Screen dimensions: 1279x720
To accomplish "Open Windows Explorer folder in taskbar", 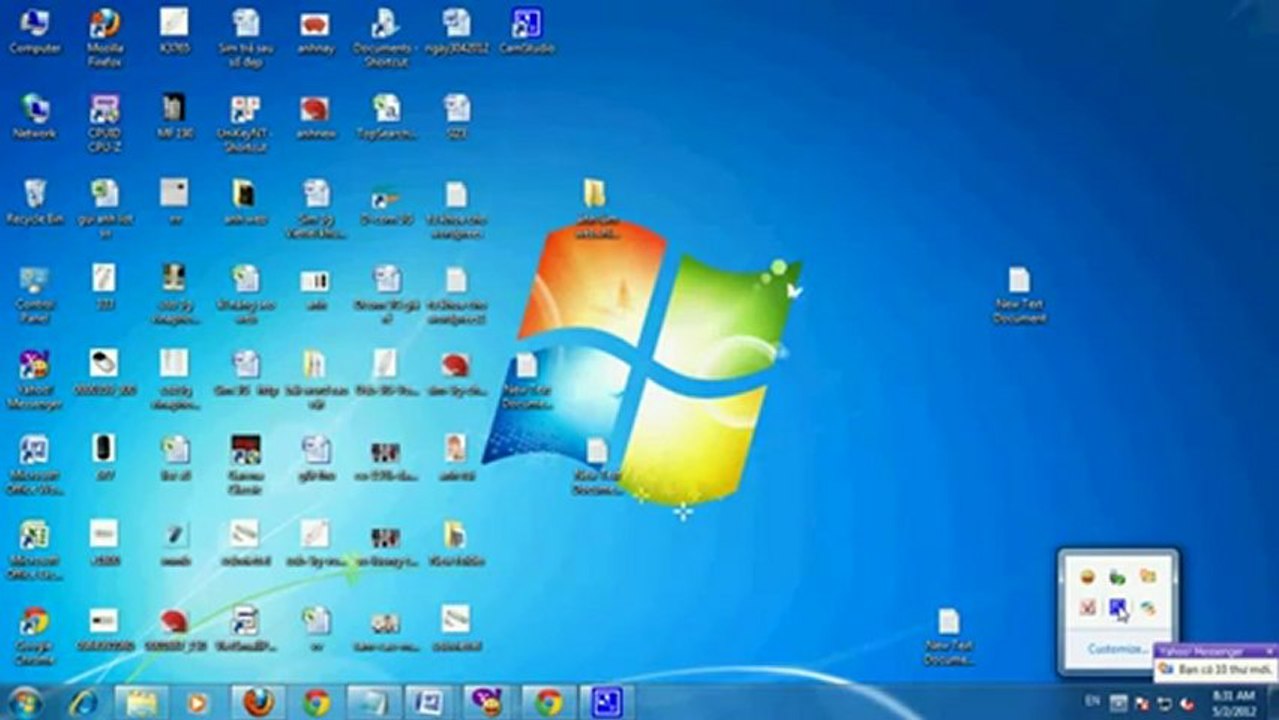I will pyautogui.click(x=141, y=703).
